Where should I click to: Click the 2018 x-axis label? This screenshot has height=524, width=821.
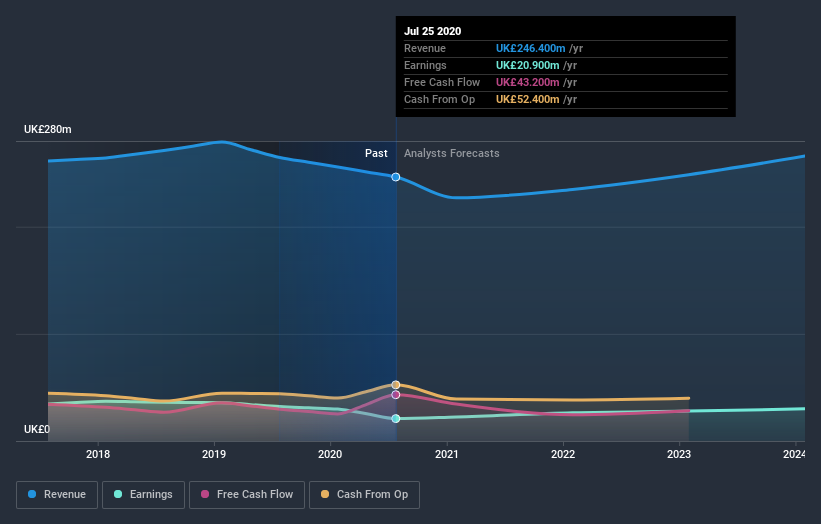pyautogui.click(x=98, y=454)
